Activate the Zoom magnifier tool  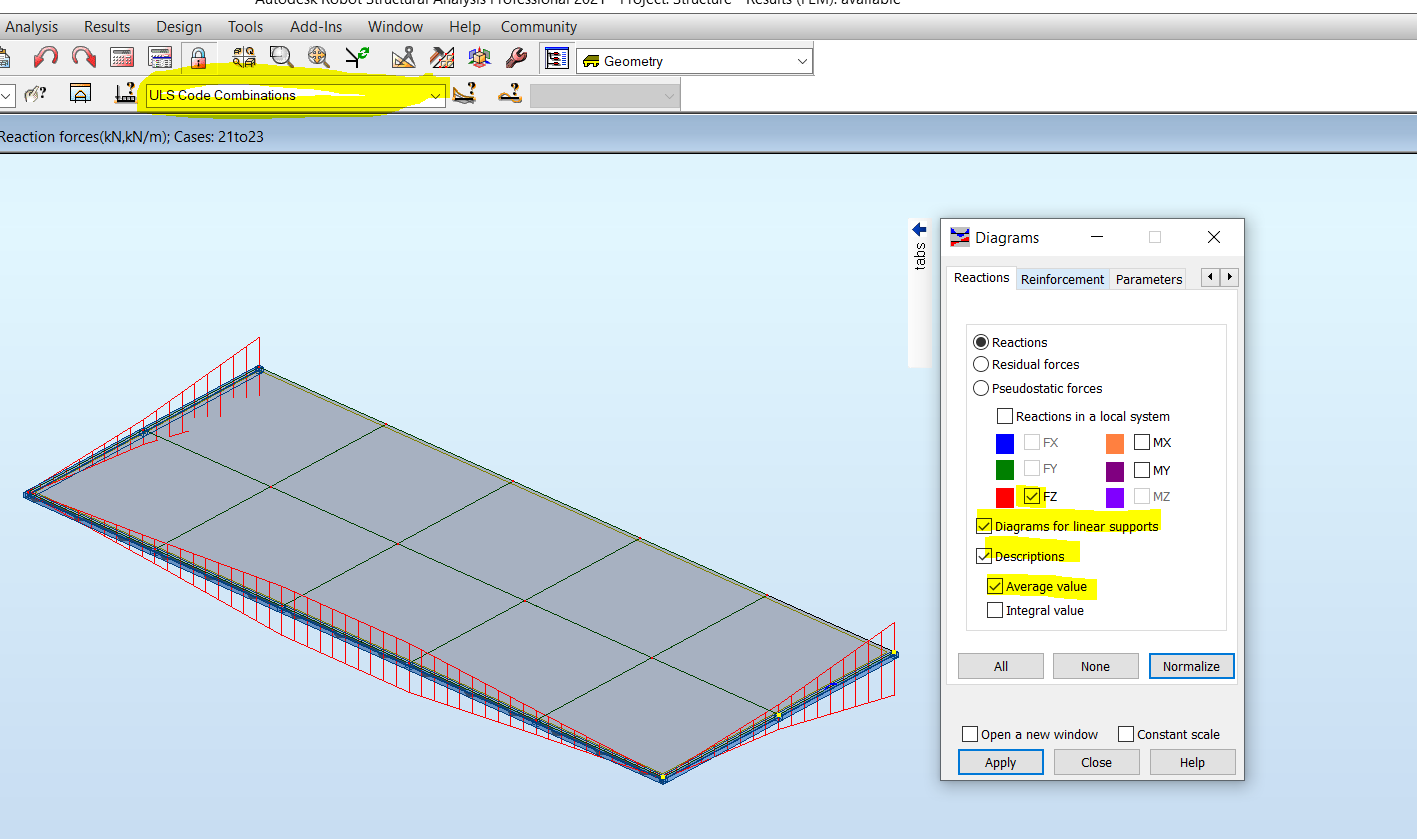point(281,57)
